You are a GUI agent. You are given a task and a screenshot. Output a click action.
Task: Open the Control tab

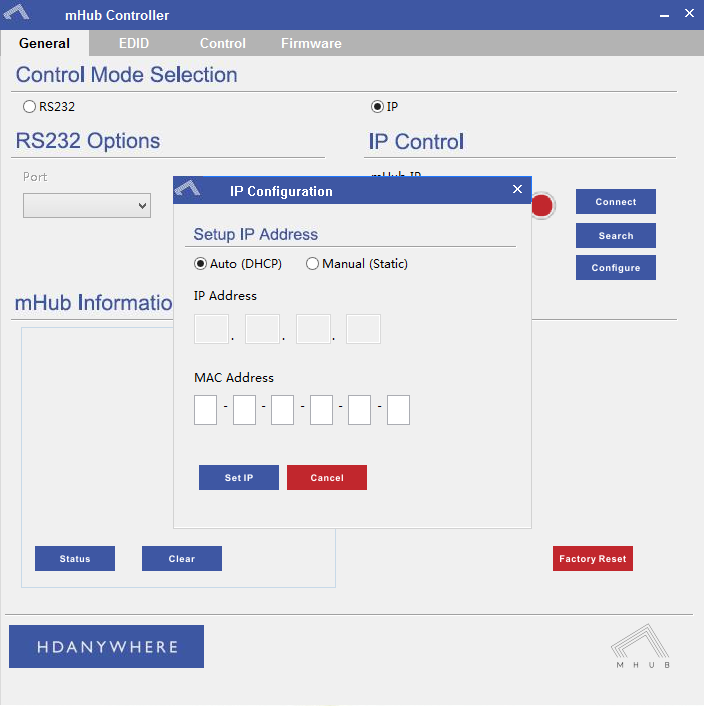pos(223,43)
